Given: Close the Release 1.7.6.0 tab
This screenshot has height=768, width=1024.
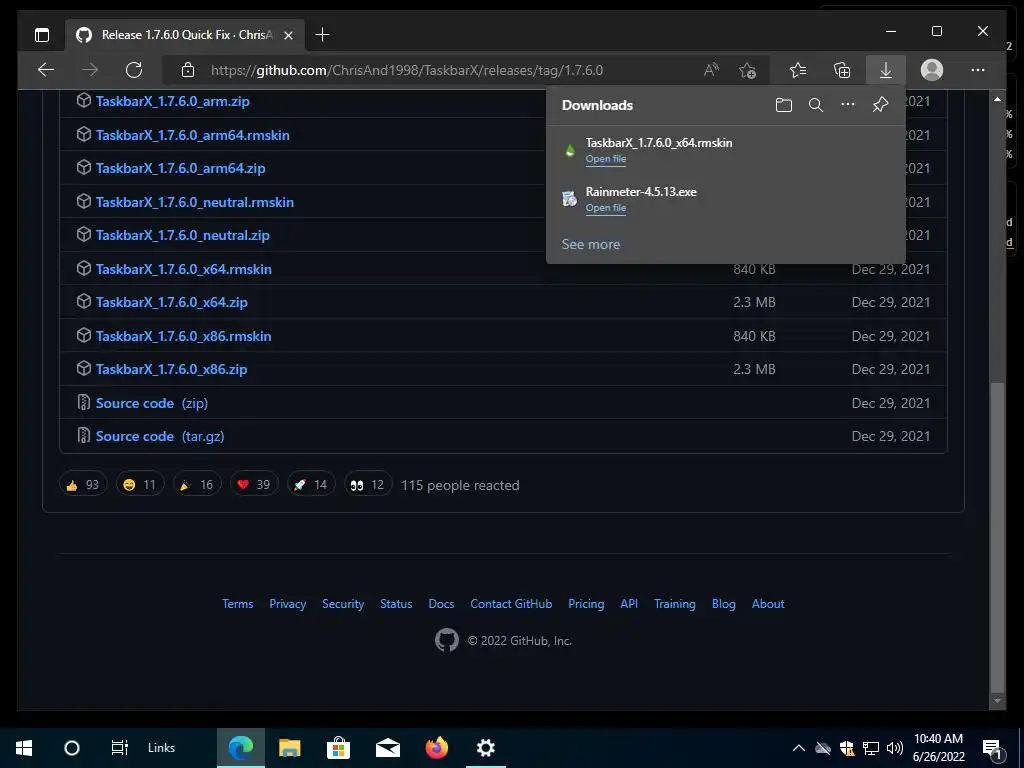Looking at the screenshot, I should tap(289, 35).
